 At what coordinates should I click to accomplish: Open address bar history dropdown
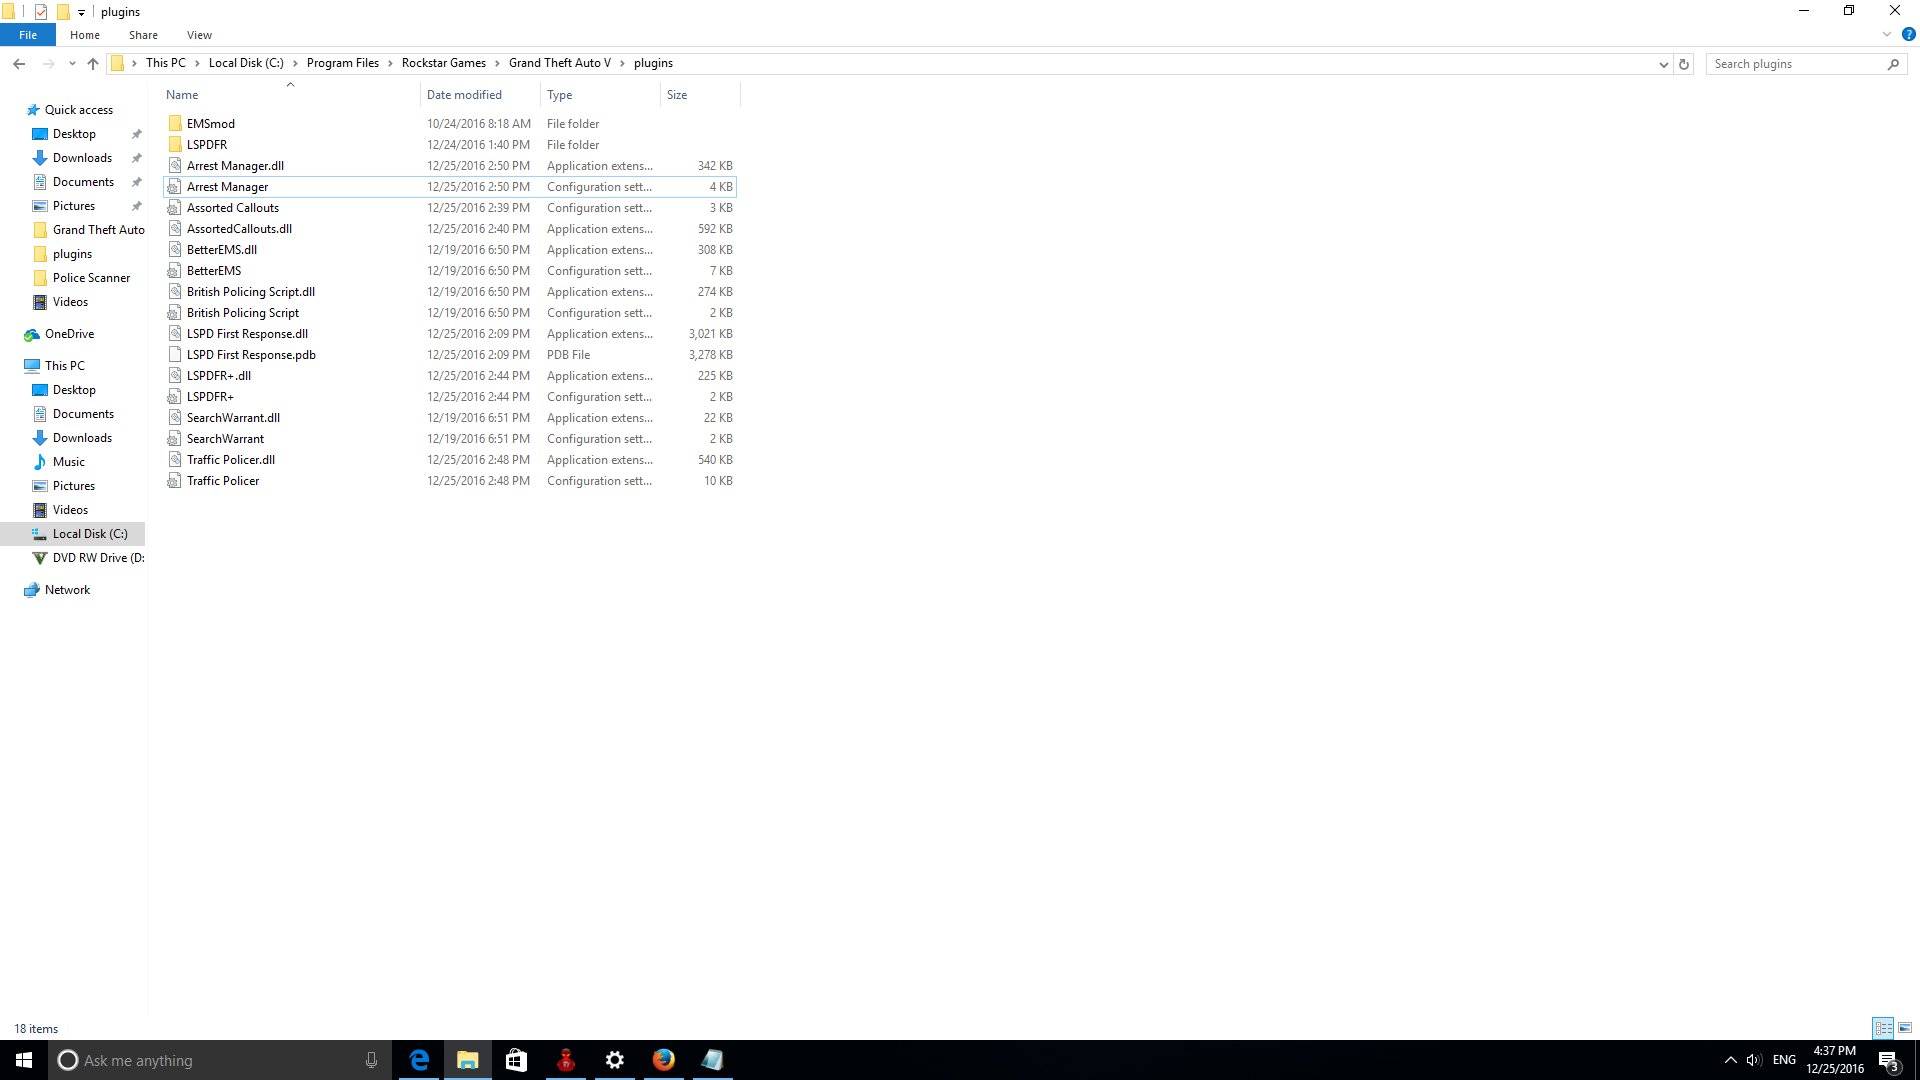[1664, 64]
